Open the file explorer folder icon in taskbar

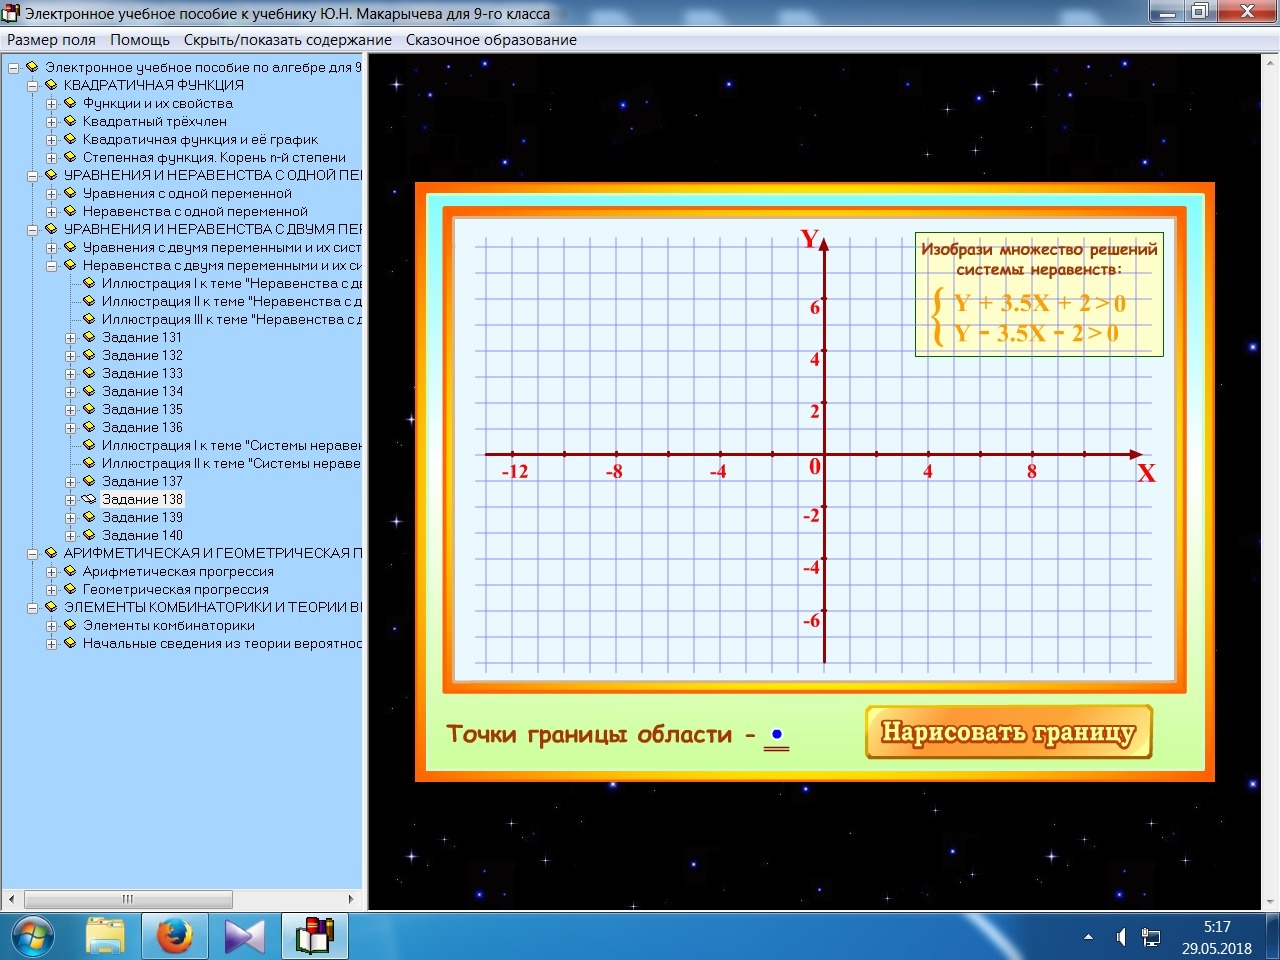point(105,937)
